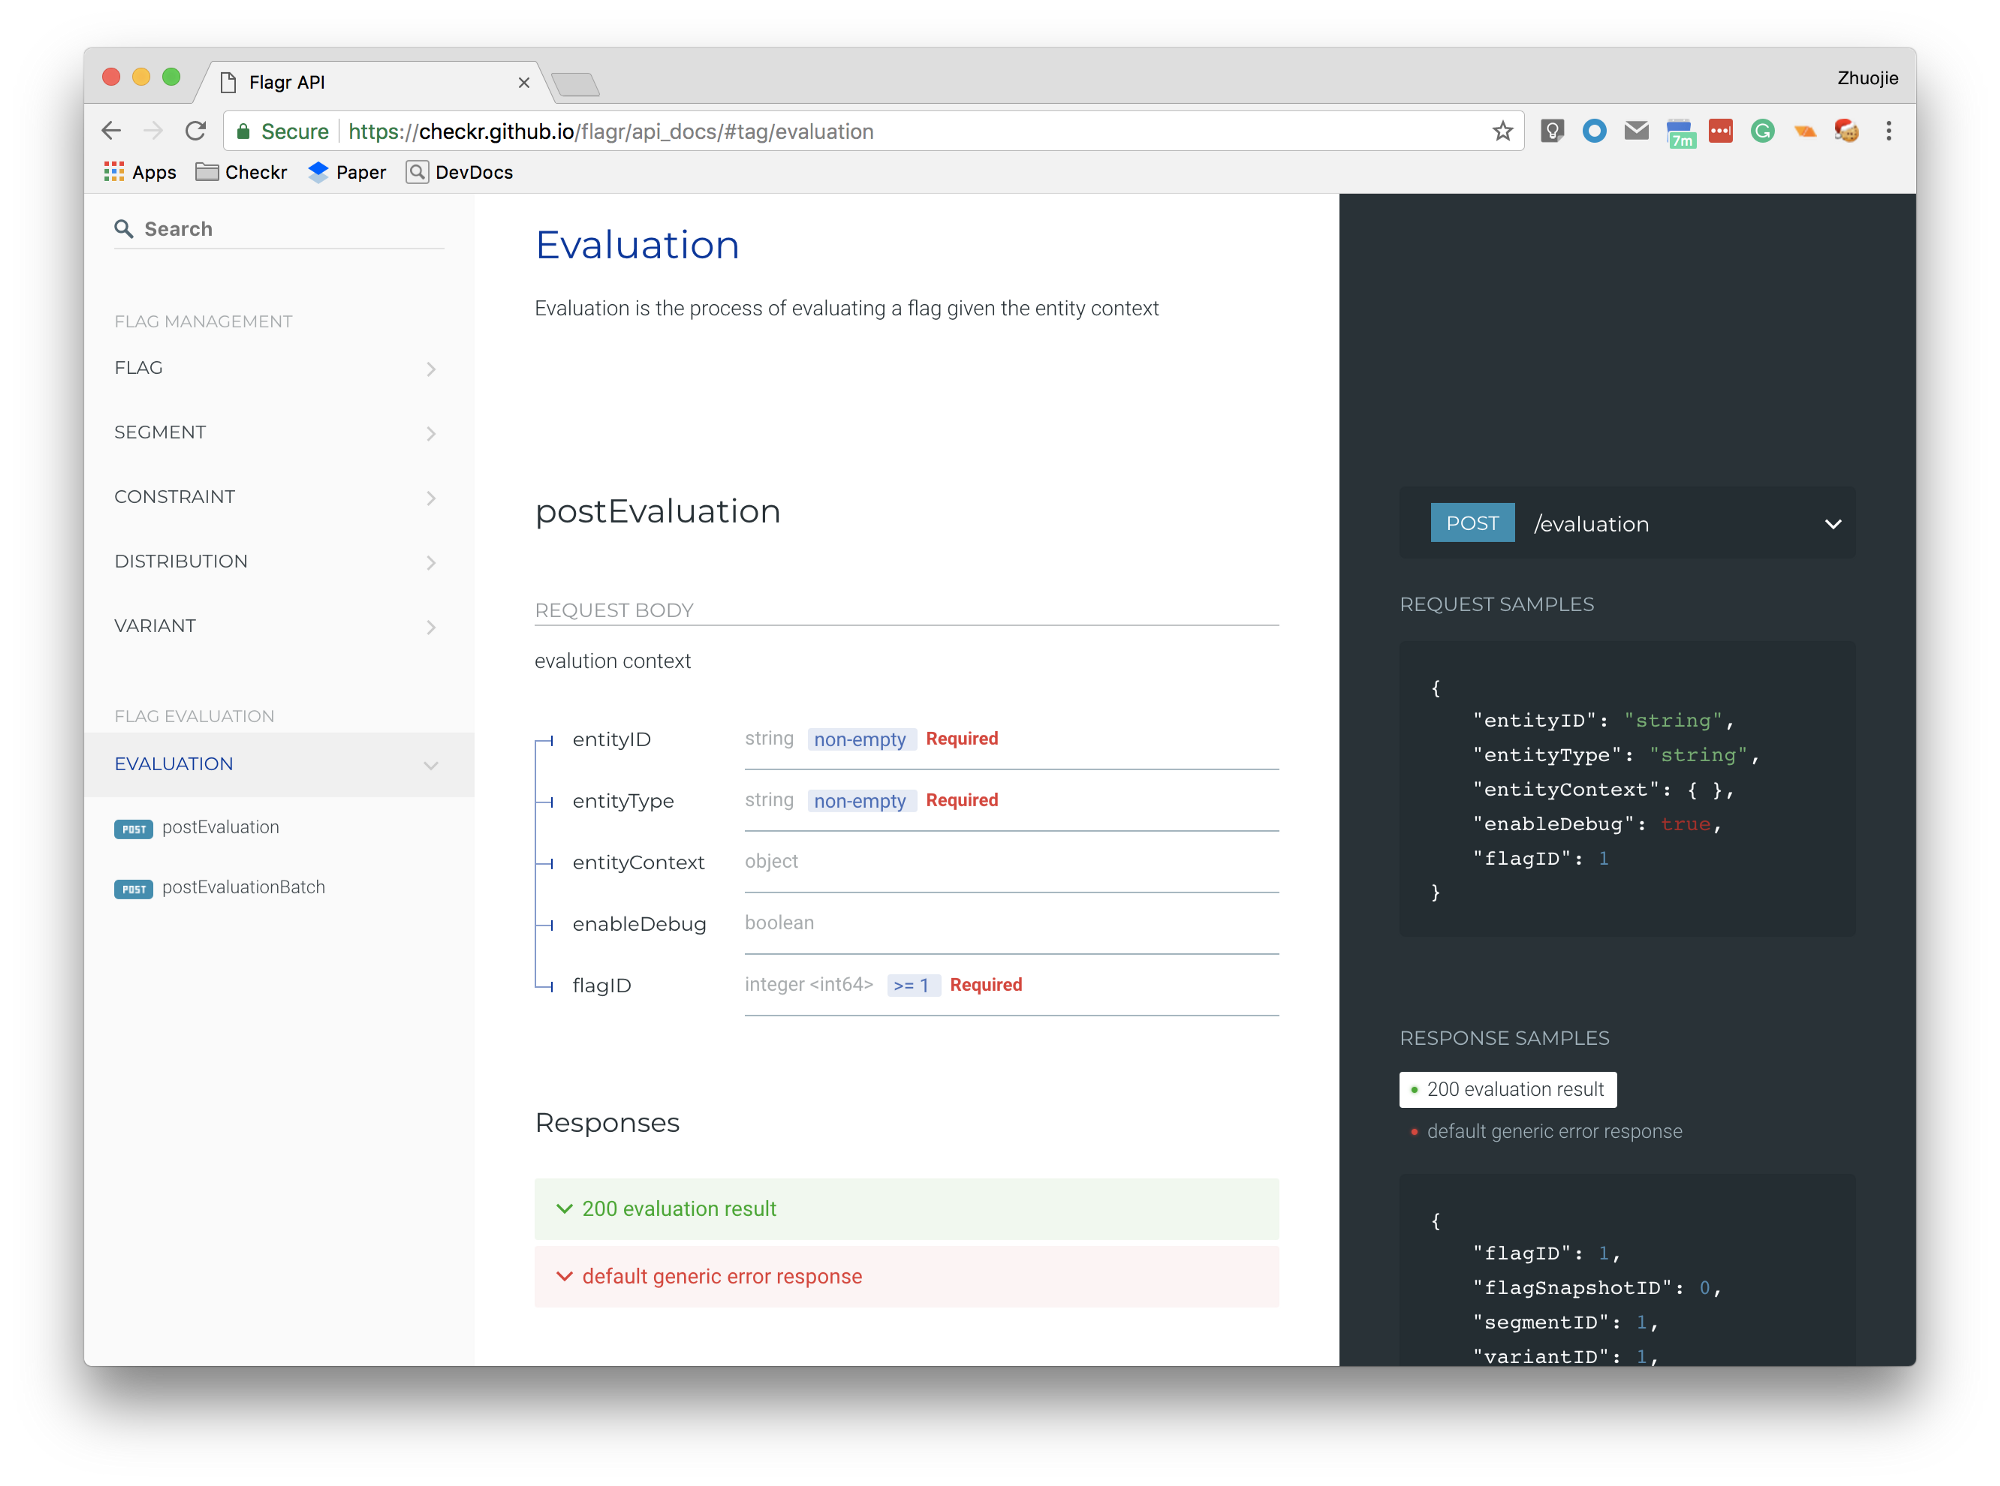Expand the POST /evaluation endpoint dropdown
The image size is (2000, 1486).
pos(1832,524)
